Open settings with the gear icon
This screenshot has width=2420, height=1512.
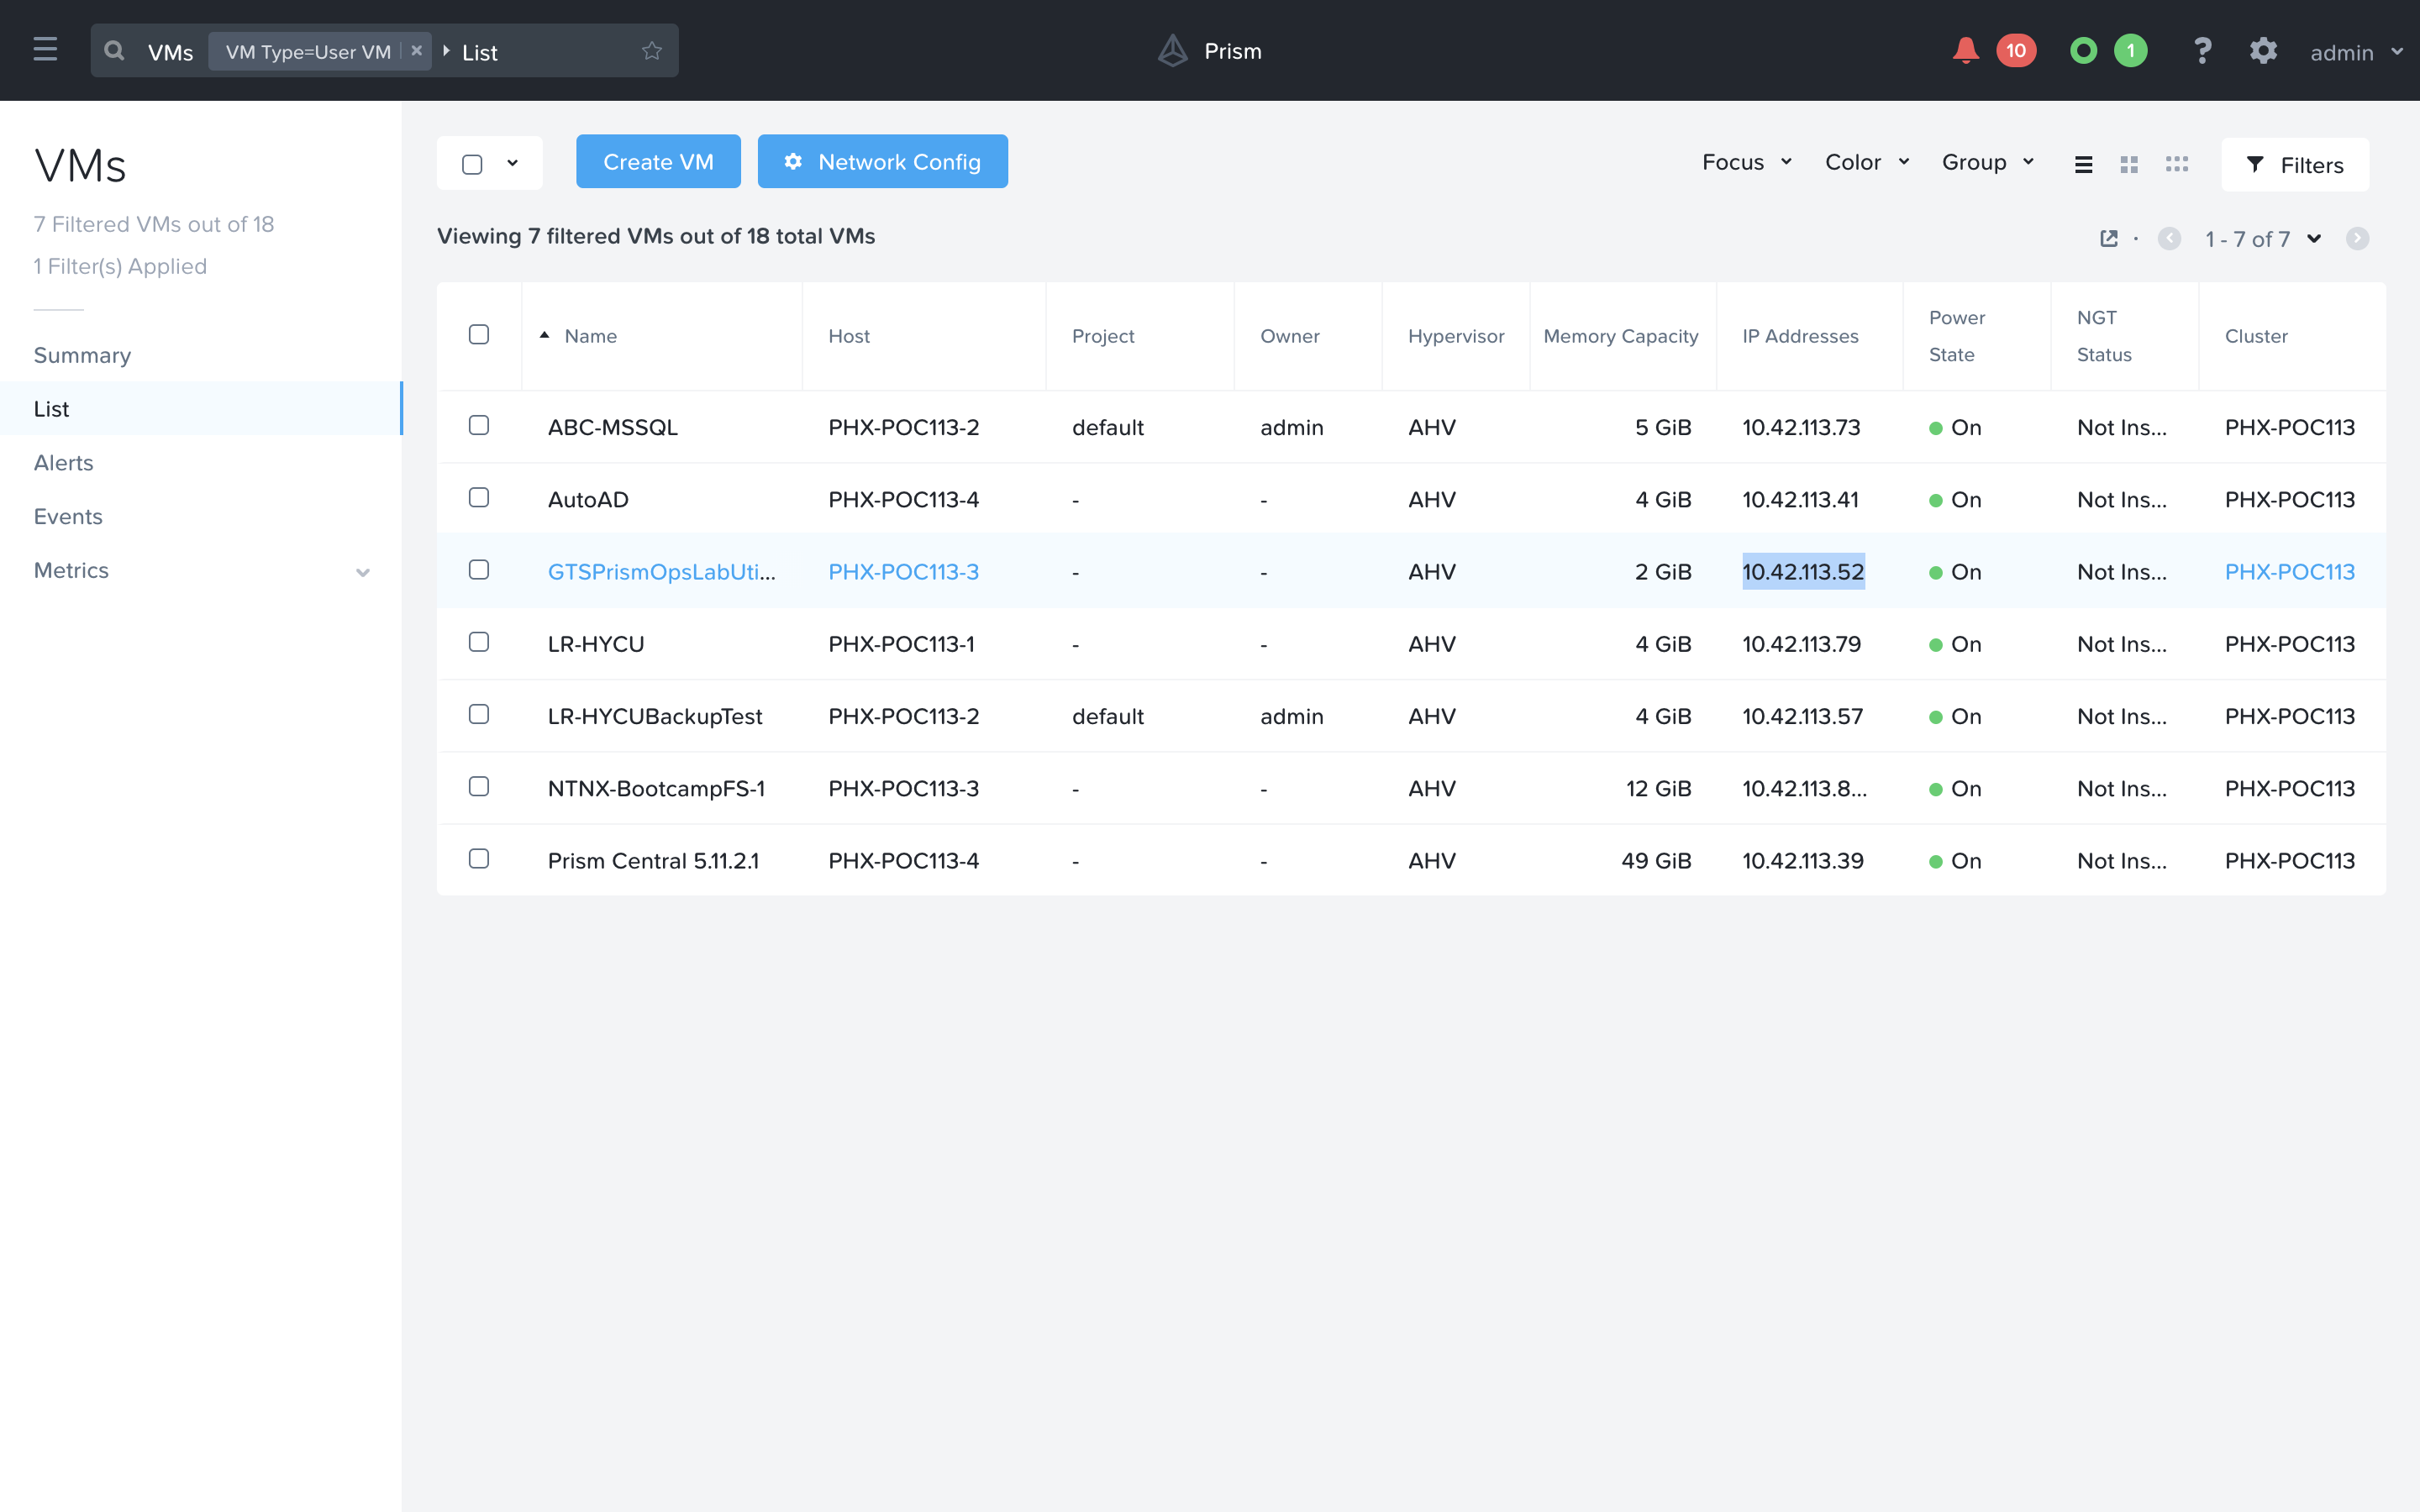[x=2263, y=50]
